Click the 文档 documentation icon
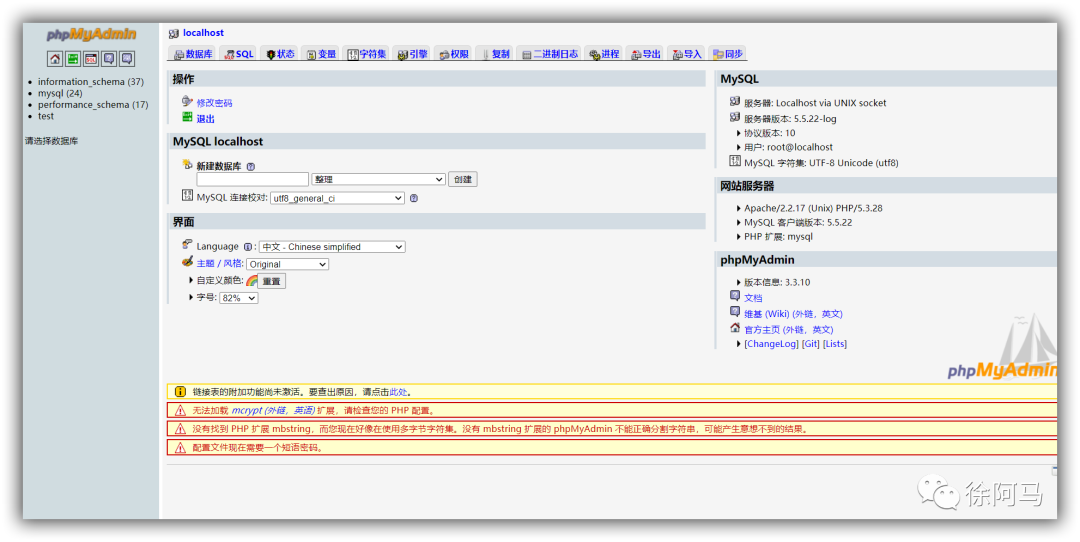 coord(735,296)
